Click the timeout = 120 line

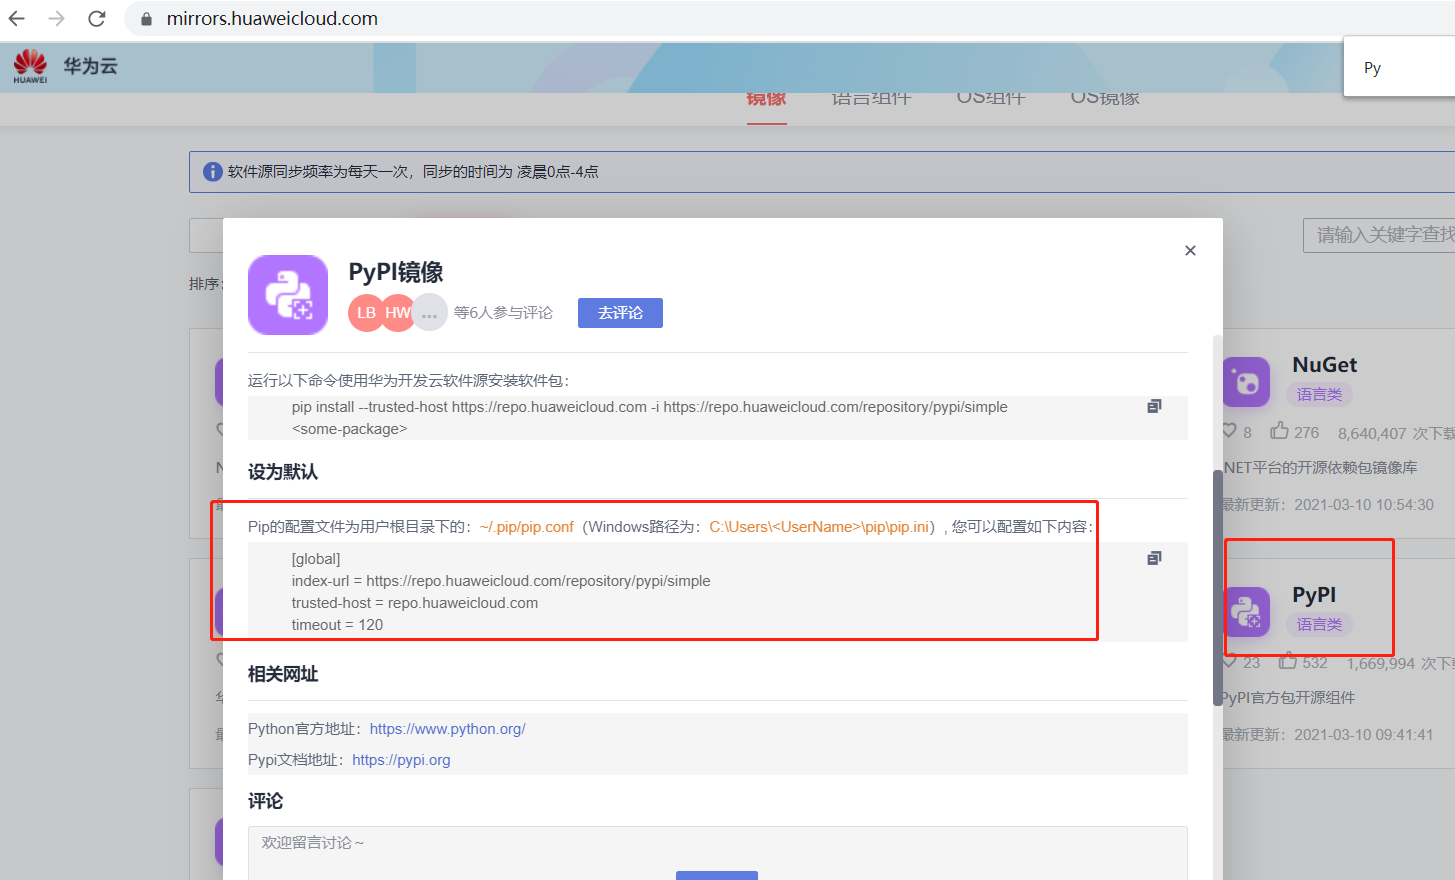(337, 625)
